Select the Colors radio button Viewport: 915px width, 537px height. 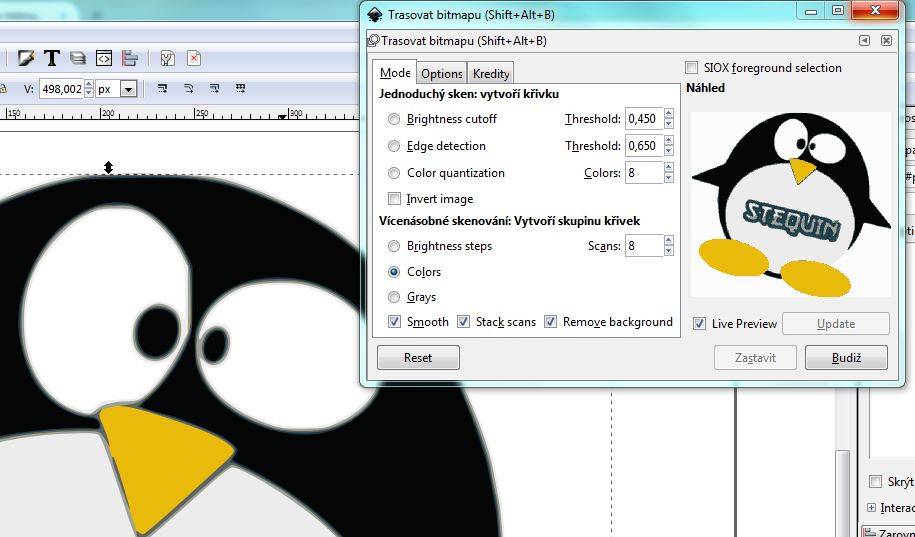[x=394, y=272]
